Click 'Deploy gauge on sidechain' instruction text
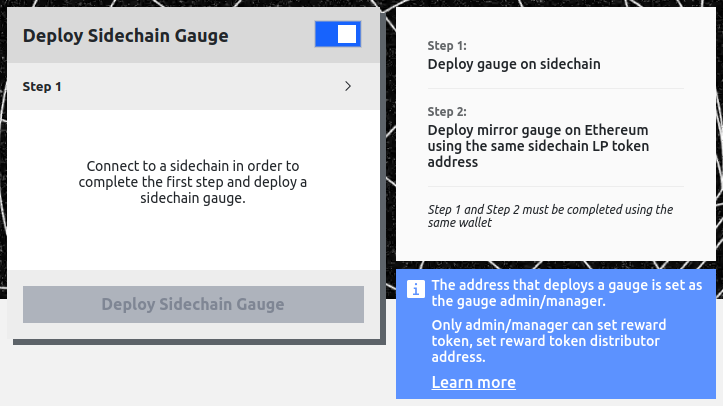The height and width of the screenshot is (406, 723). (x=513, y=65)
